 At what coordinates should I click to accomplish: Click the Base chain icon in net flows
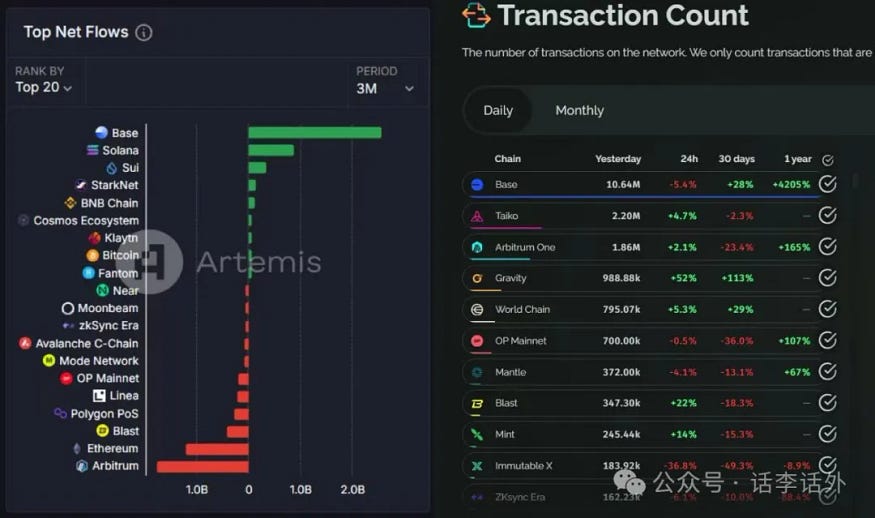(x=102, y=132)
